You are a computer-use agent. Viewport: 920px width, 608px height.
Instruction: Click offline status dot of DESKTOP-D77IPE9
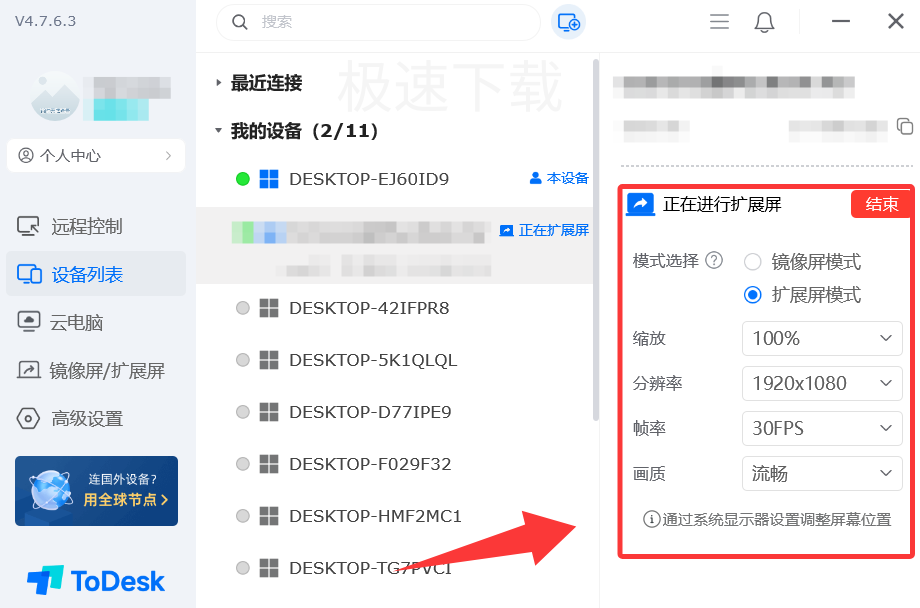[242, 412]
